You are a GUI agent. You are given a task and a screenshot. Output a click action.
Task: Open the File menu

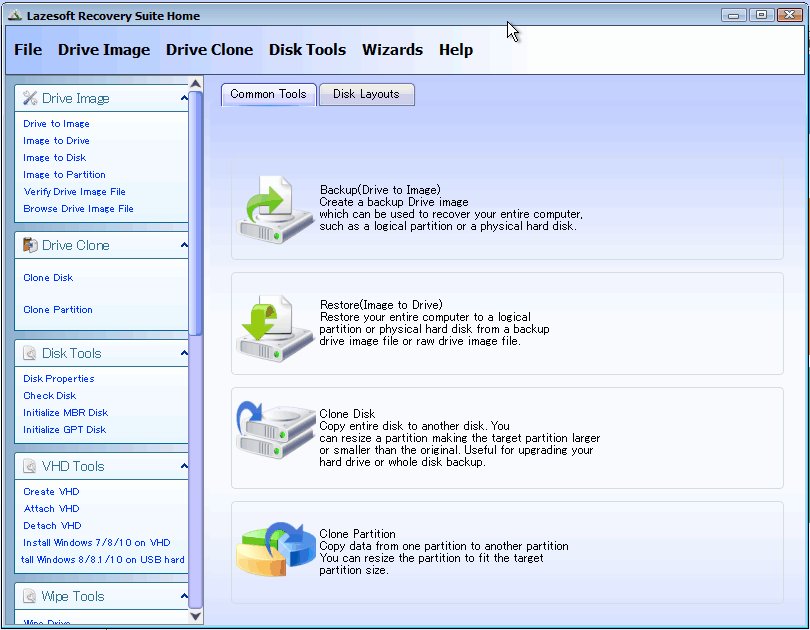point(28,50)
